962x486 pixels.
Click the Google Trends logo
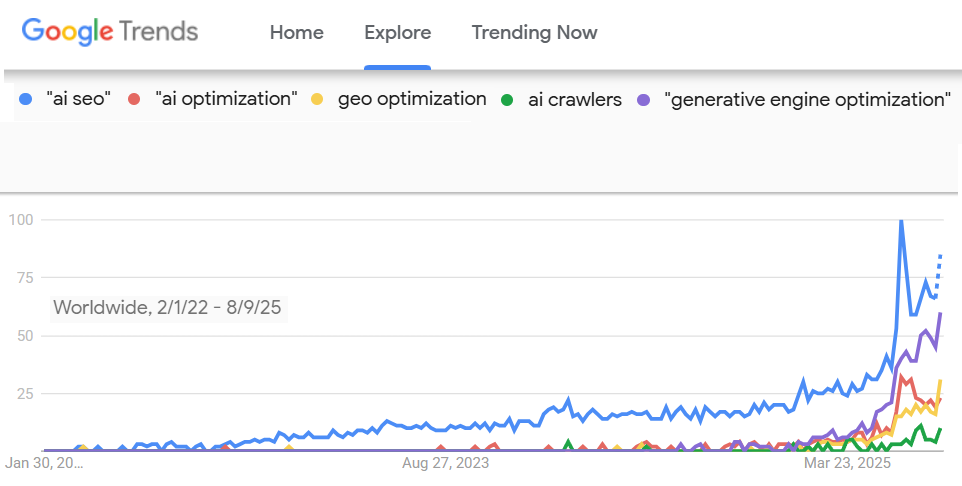[110, 32]
